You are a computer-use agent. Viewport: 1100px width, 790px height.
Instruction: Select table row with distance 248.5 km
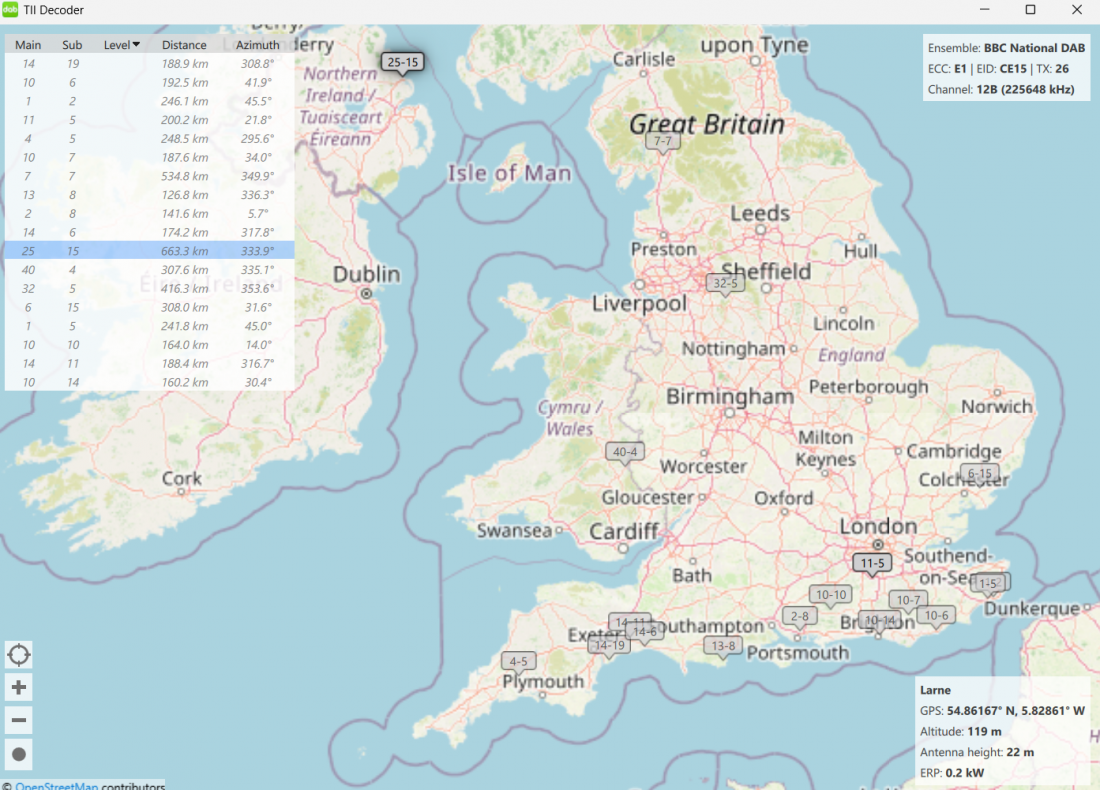pos(149,139)
